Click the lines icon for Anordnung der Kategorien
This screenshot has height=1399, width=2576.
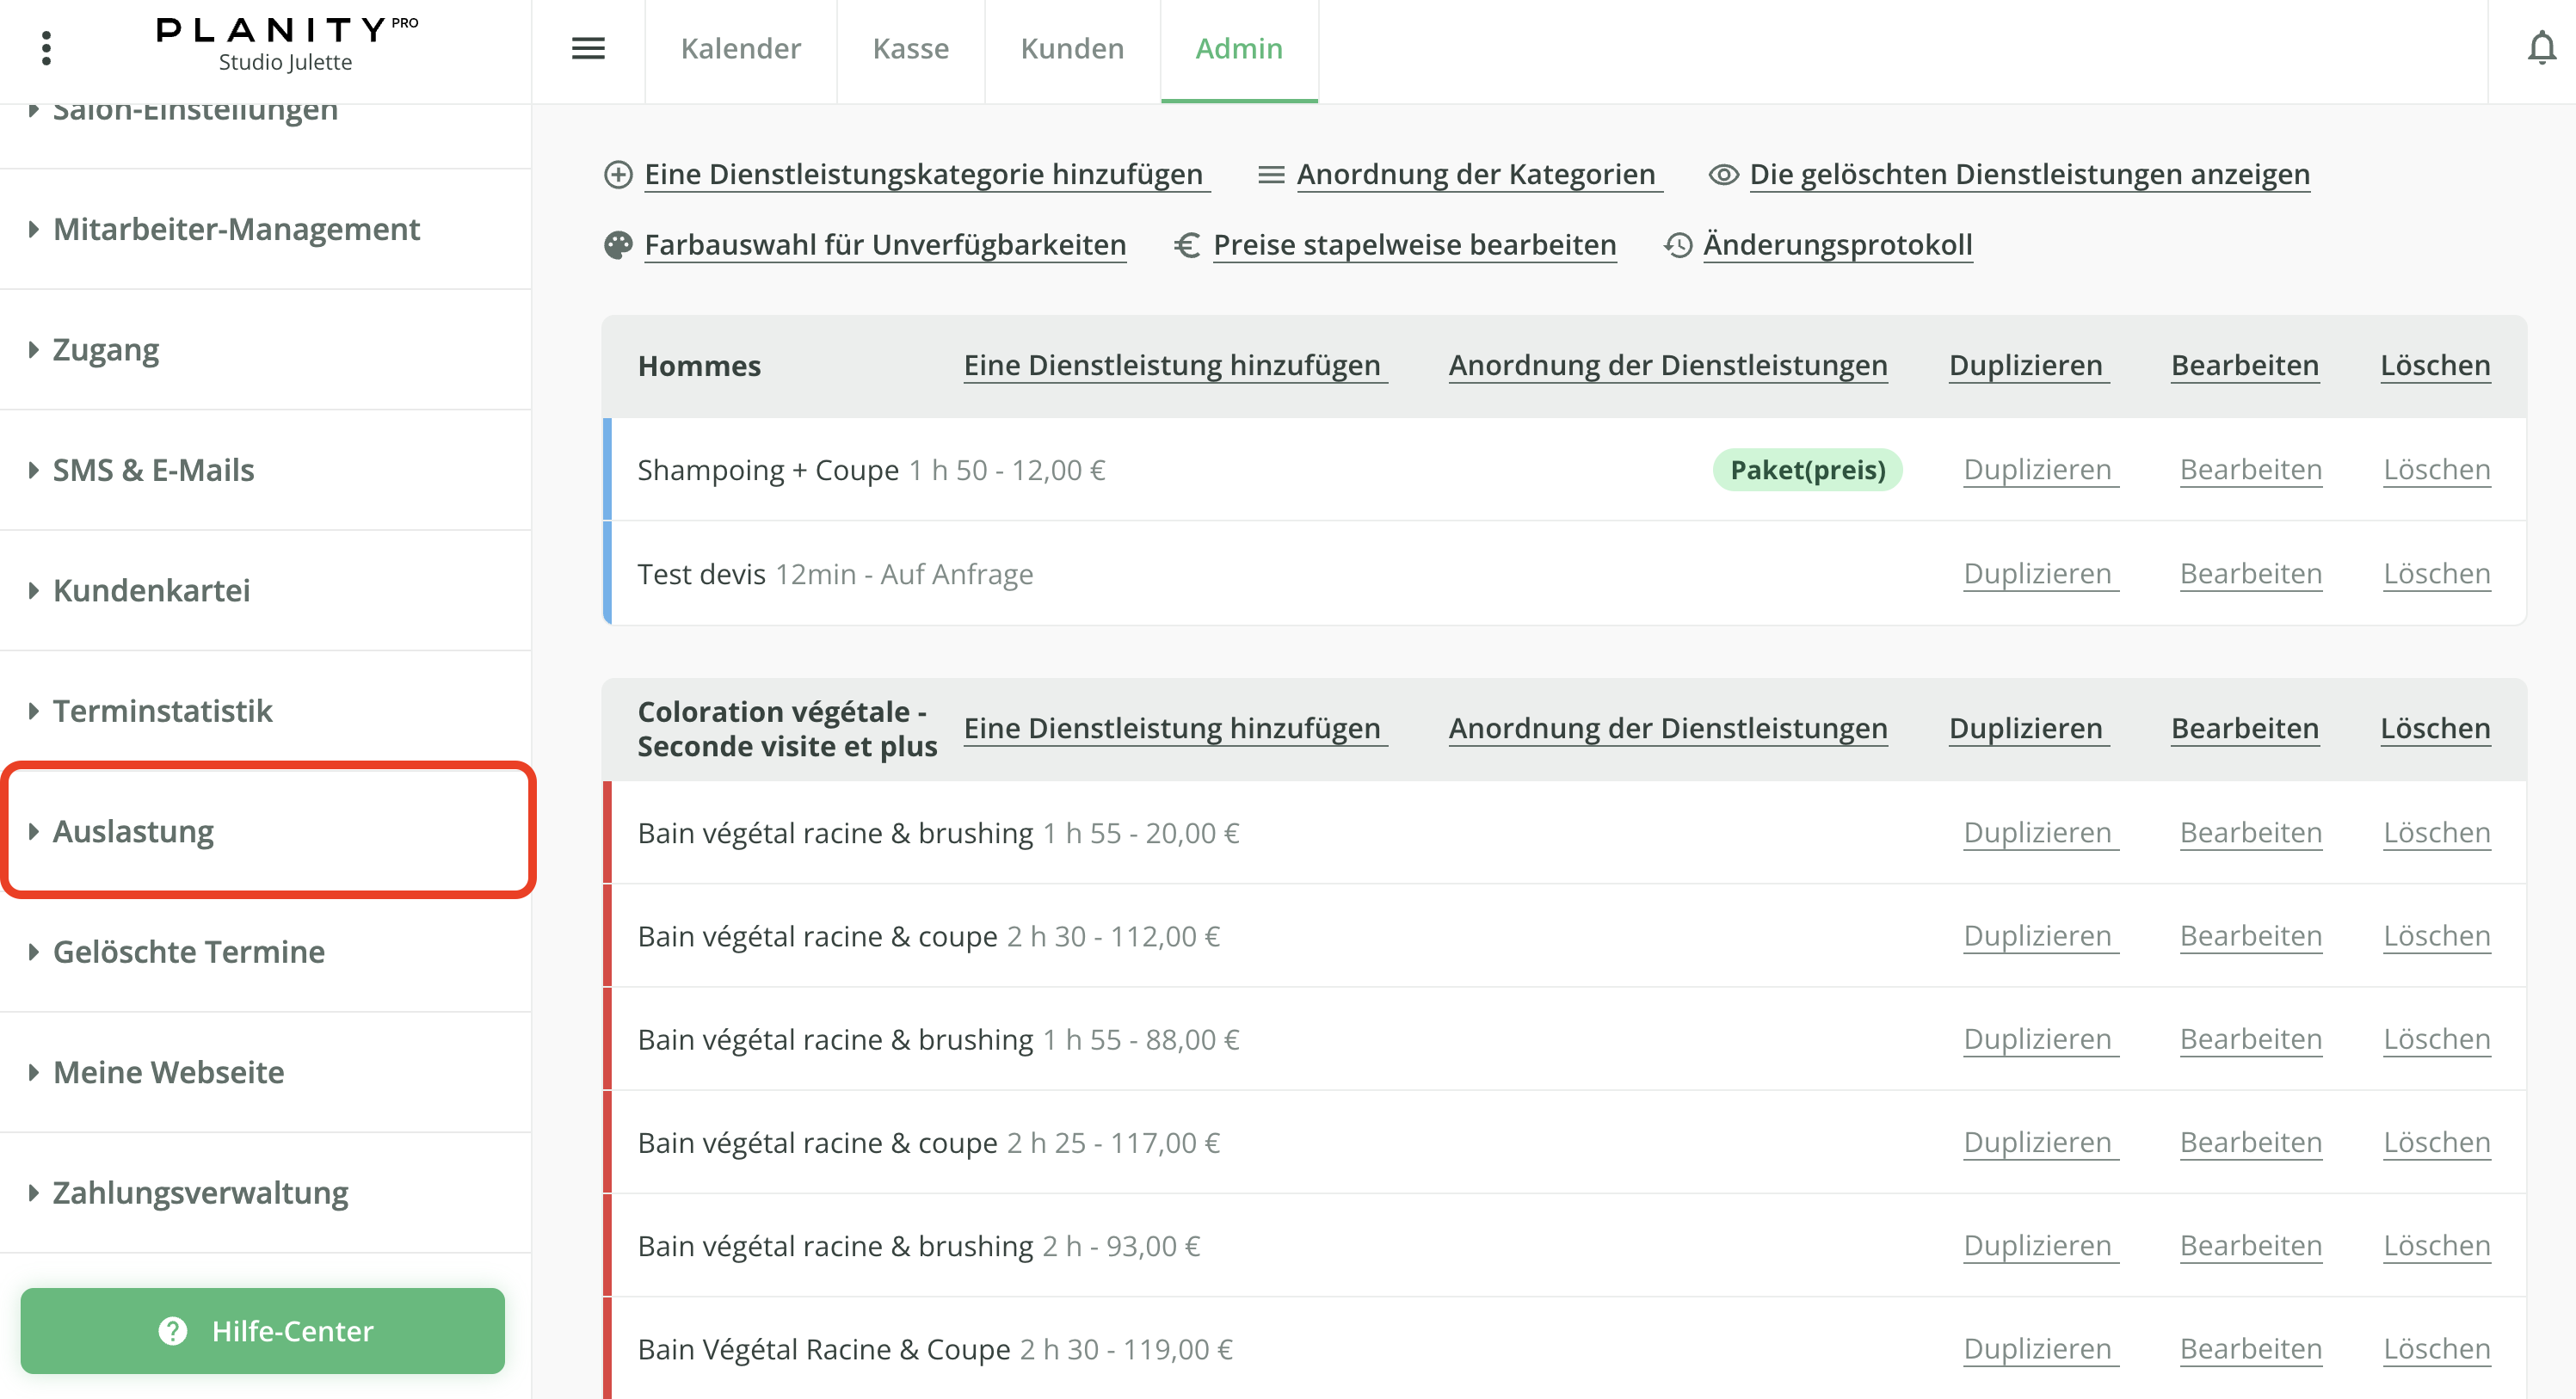(x=1270, y=175)
